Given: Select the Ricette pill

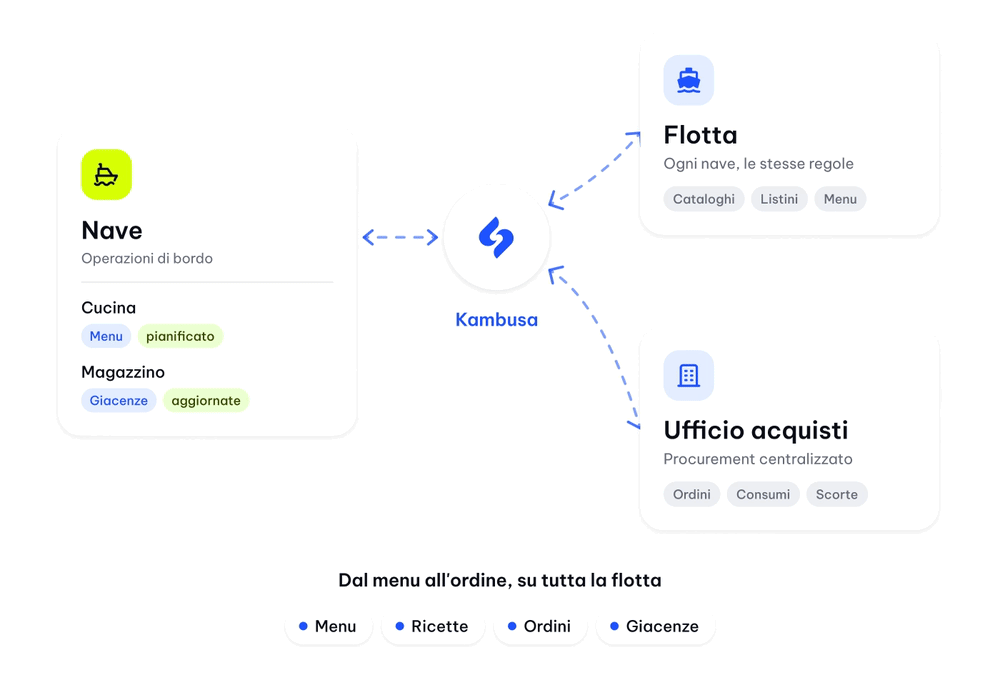Looking at the screenshot, I should 432,626.
